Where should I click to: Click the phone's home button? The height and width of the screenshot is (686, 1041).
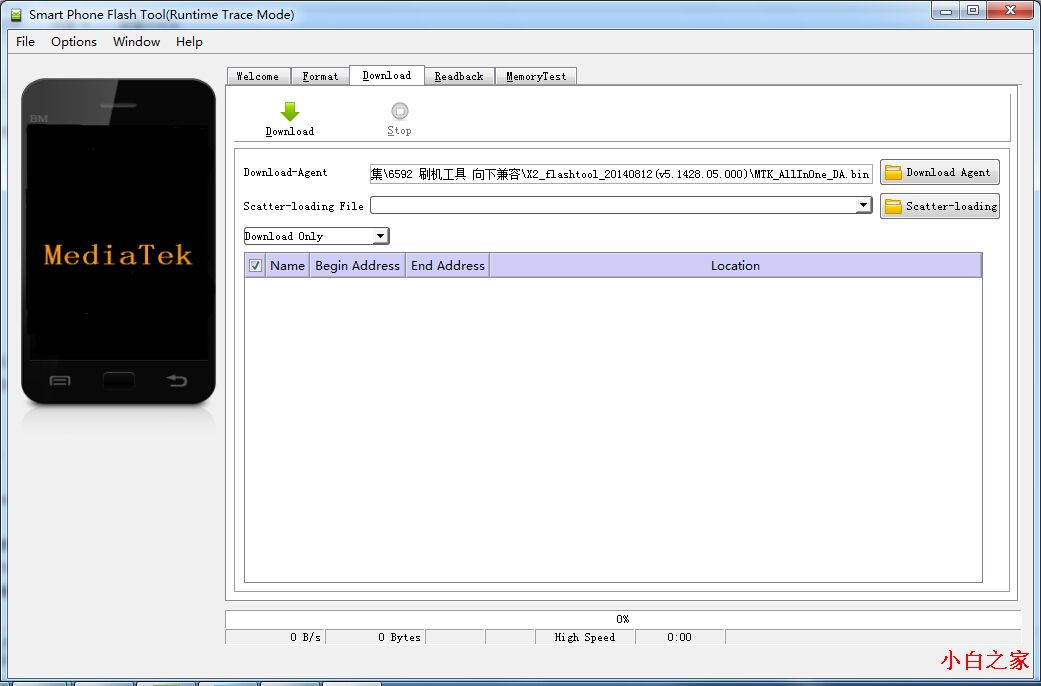[118, 380]
